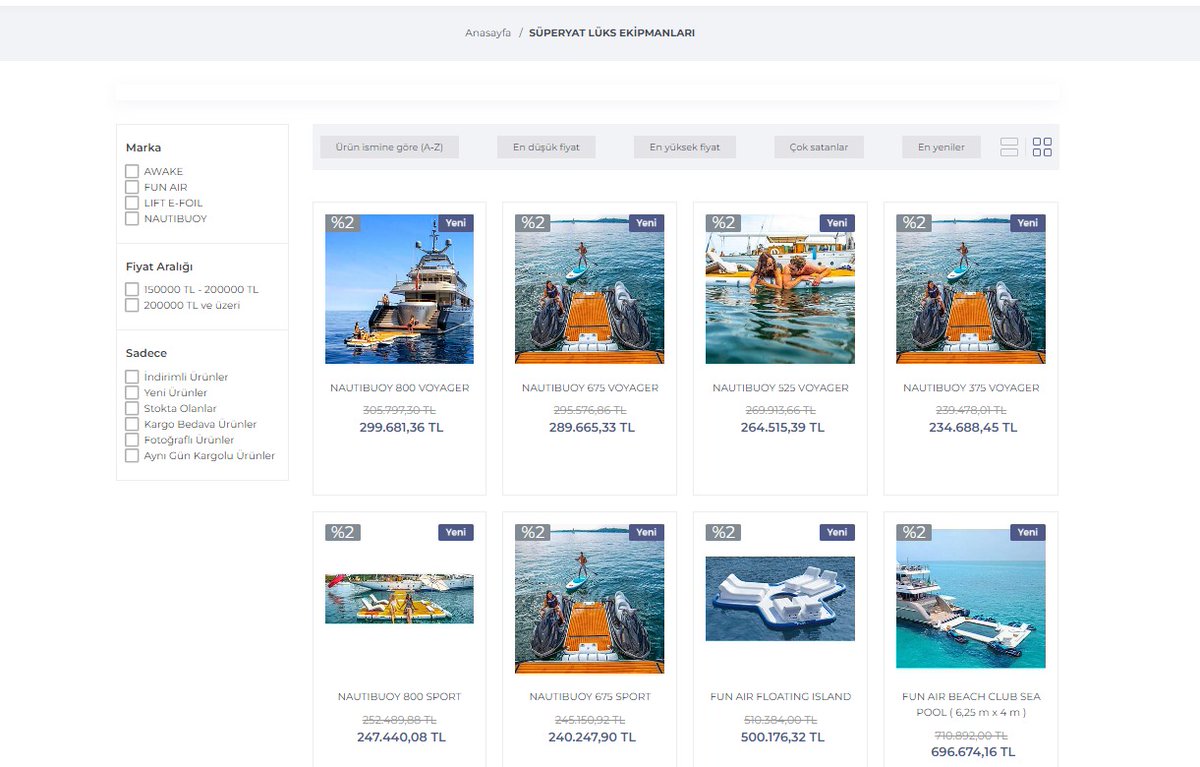Open FUN AIR FLOATING ISLAND product title
Image resolution: width=1200 pixels, height=767 pixels.
780,697
